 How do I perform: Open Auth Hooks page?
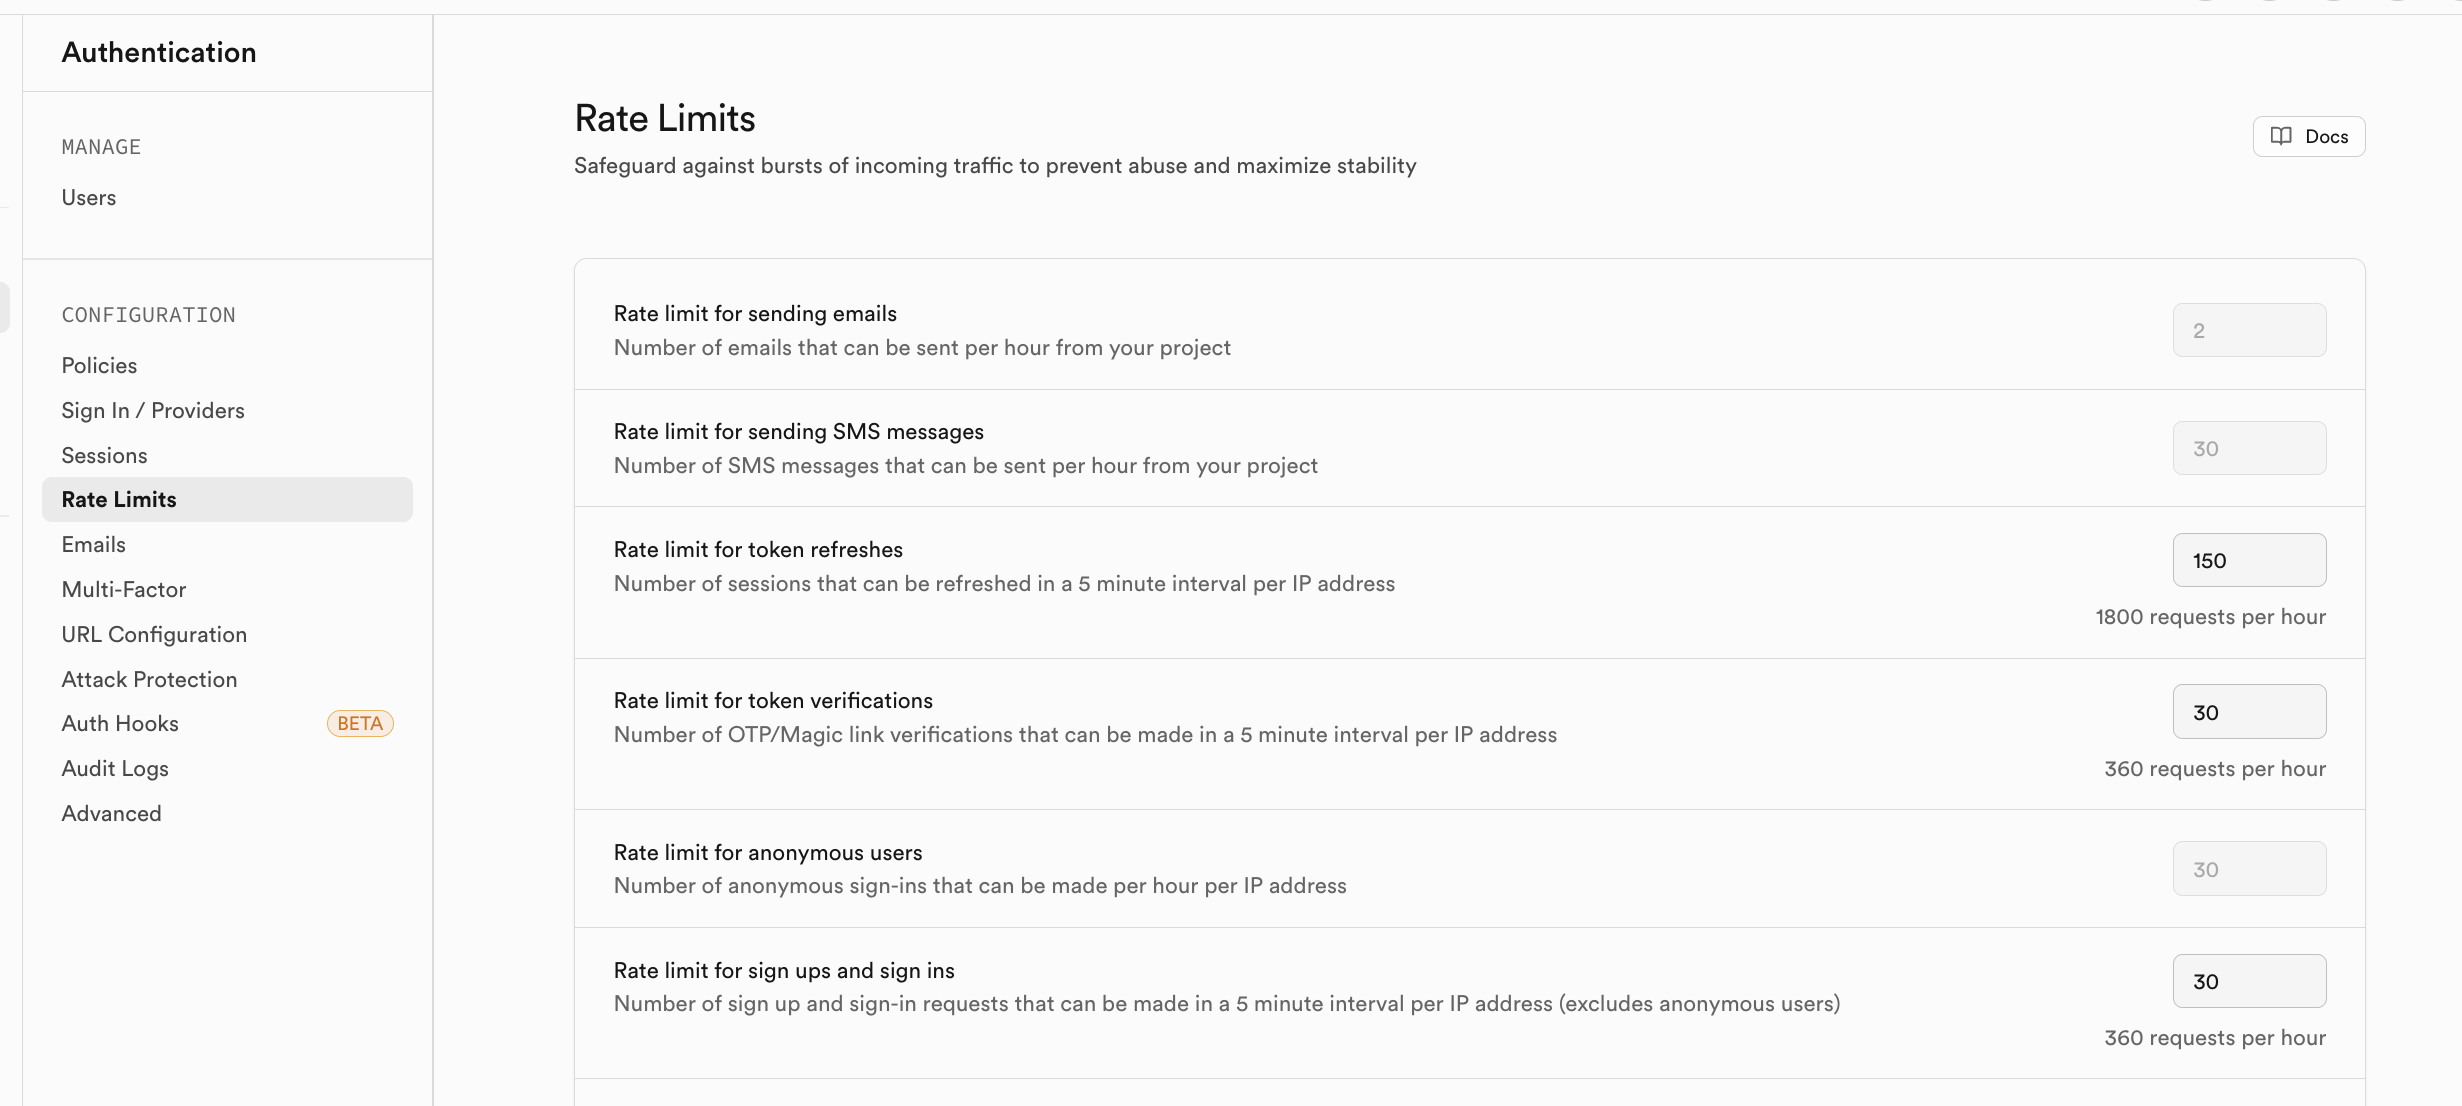tap(120, 724)
